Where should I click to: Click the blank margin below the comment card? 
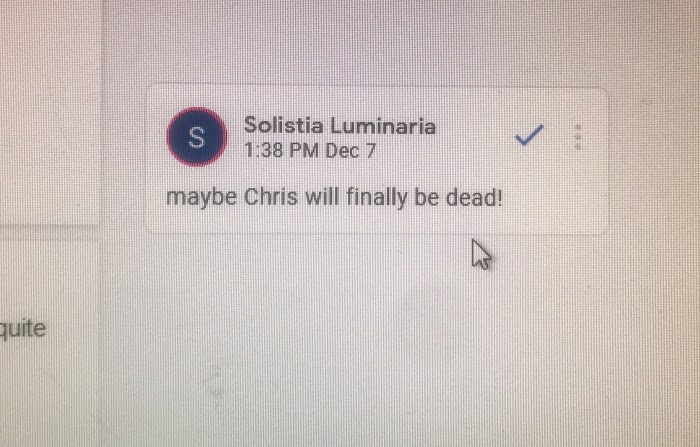[357, 339]
